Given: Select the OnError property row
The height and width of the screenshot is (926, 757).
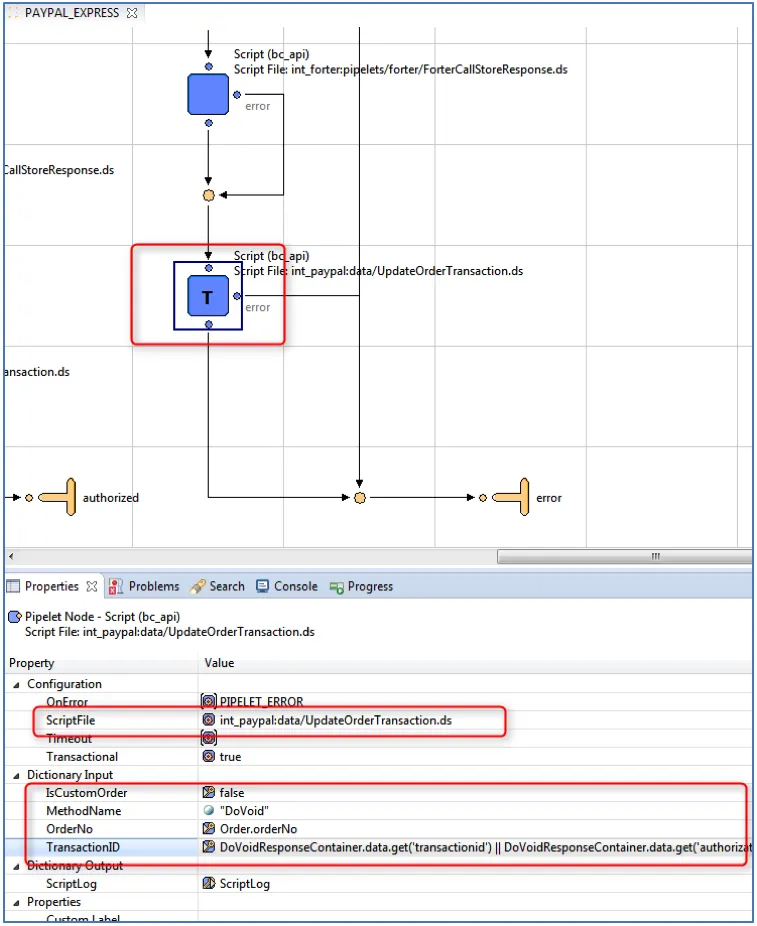Looking at the screenshot, I should [378, 702].
